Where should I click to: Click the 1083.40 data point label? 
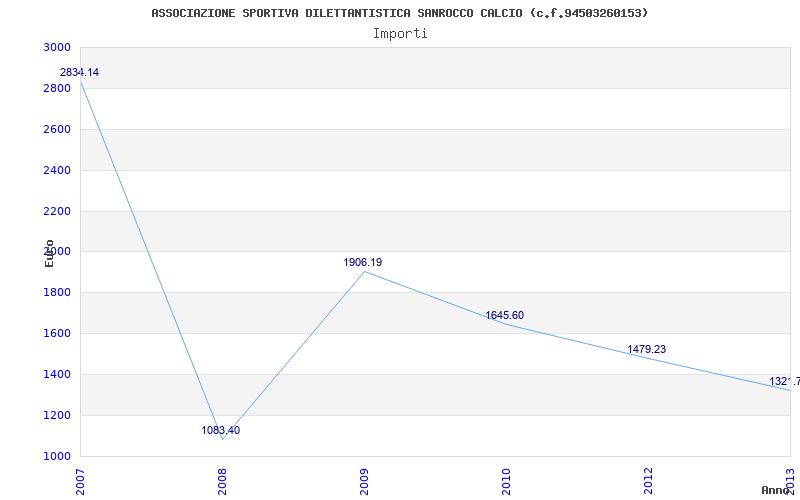click(220, 430)
